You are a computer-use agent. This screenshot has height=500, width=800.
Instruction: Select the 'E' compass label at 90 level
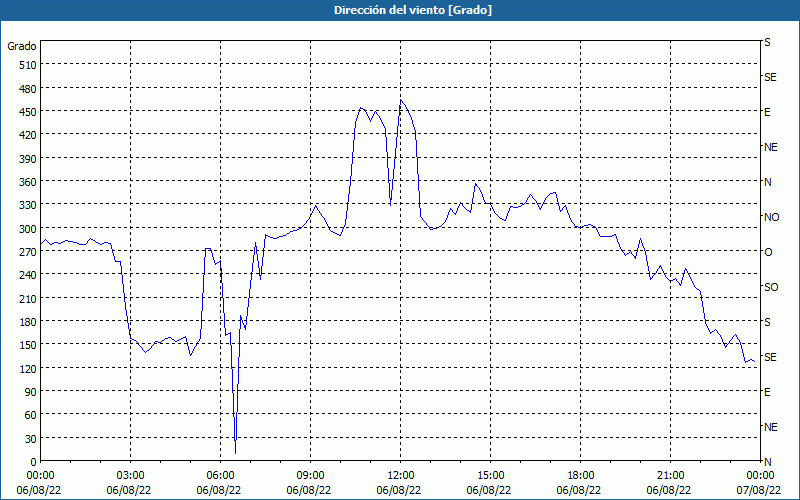[x=767, y=392]
